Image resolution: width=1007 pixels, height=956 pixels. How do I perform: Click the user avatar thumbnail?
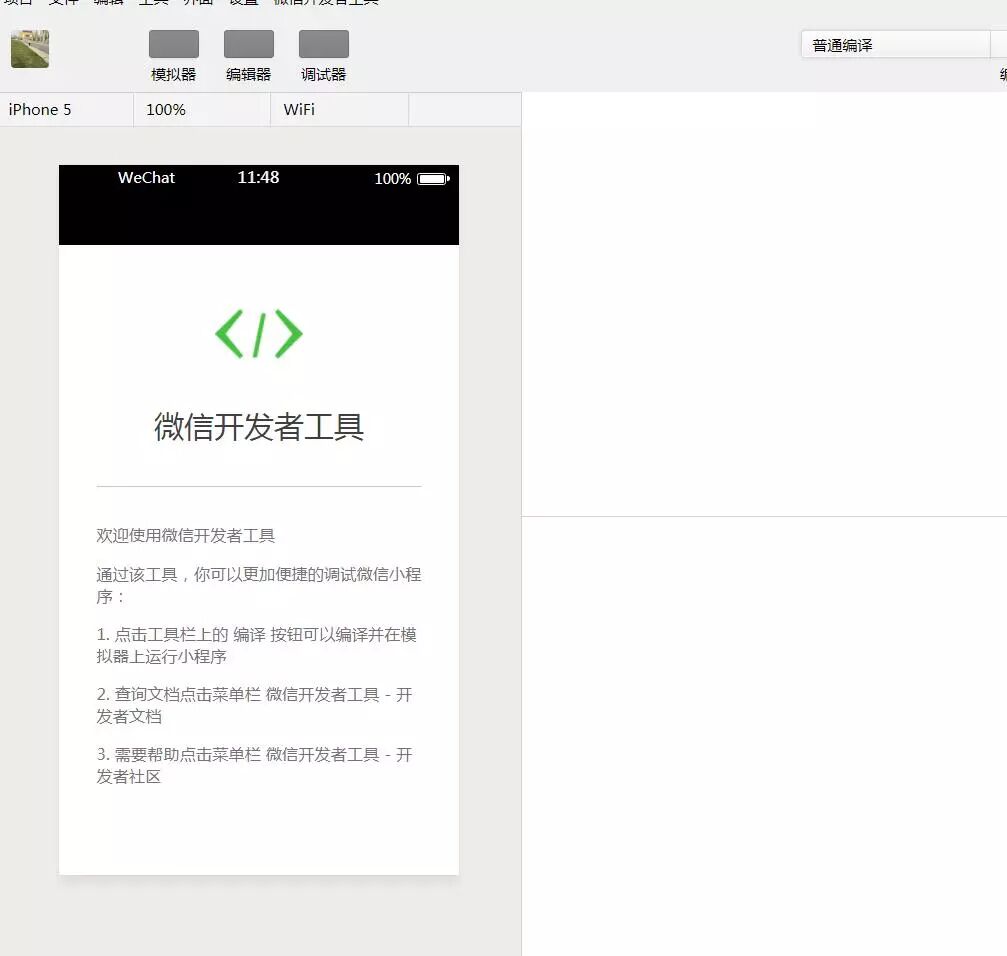pos(30,49)
